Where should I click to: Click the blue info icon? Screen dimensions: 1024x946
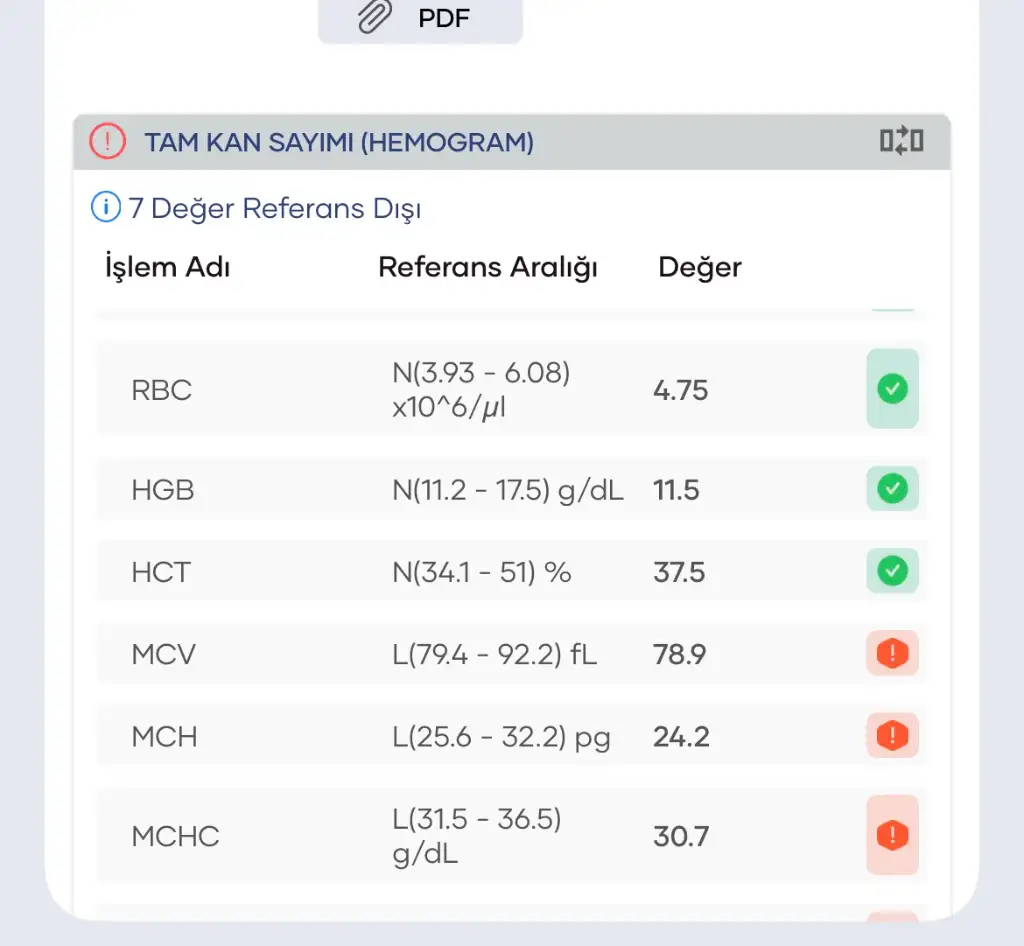click(105, 208)
